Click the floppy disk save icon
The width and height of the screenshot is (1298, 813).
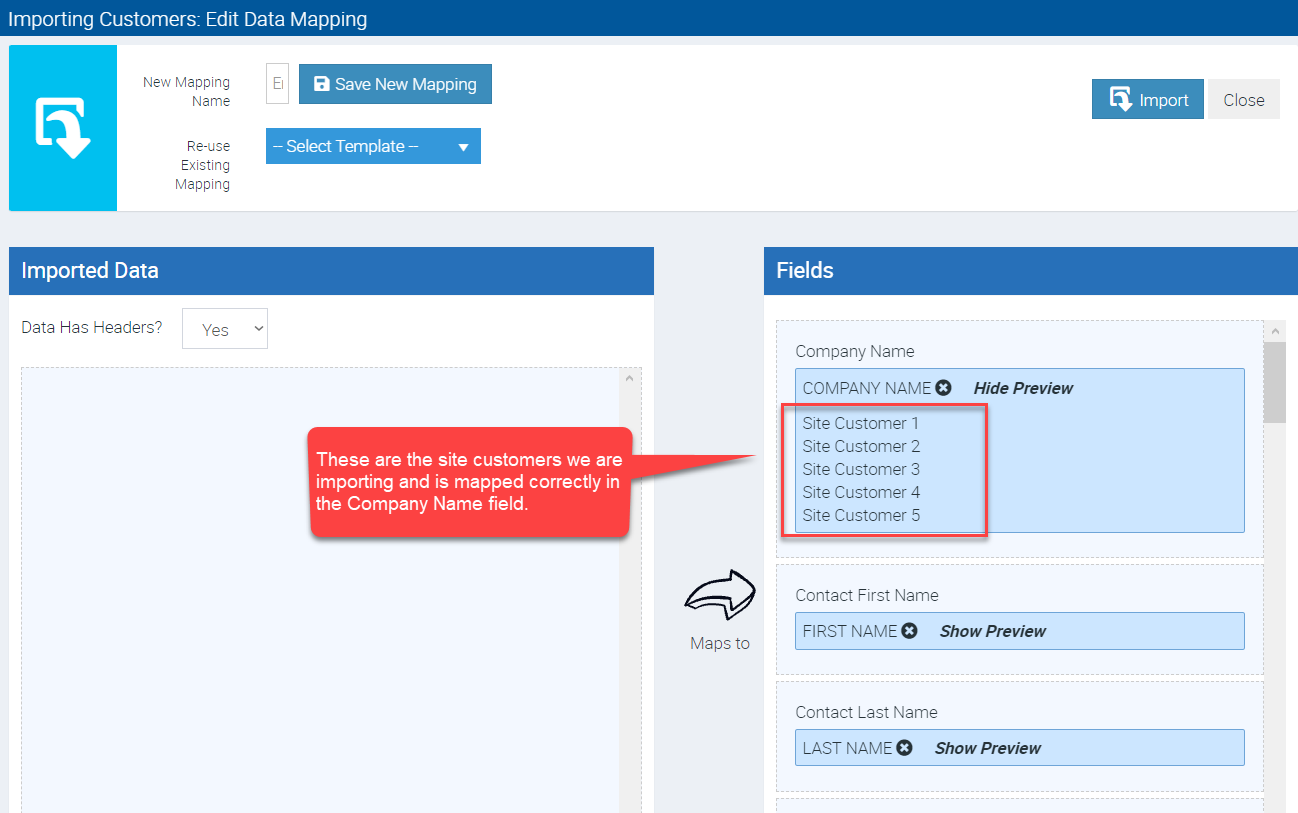pos(322,84)
